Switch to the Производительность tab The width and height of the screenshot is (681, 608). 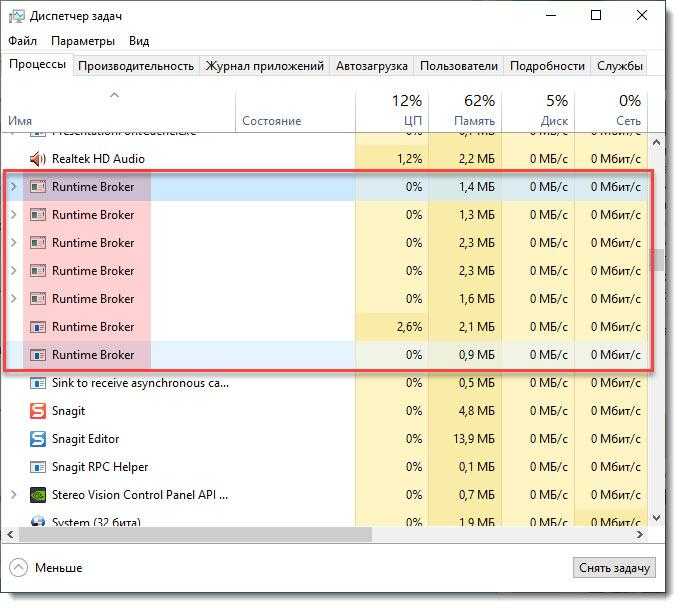pos(136,66)
